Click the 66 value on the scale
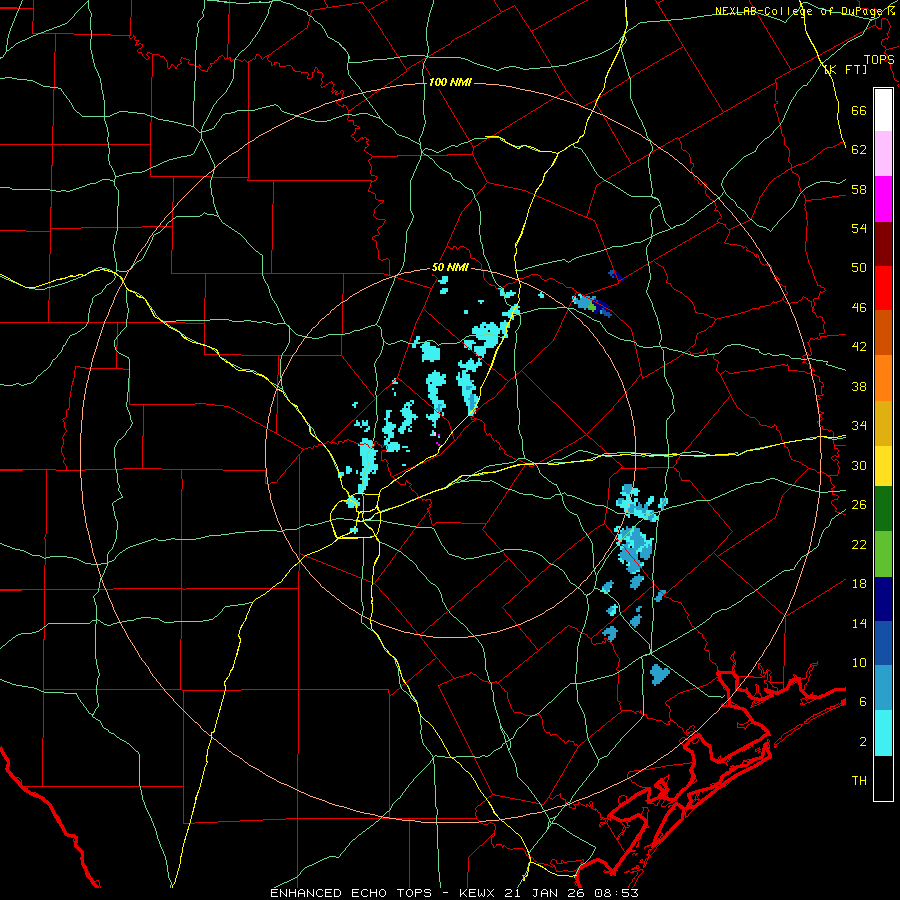The height and width of the screenshot is (900, 900). (859, 110)
